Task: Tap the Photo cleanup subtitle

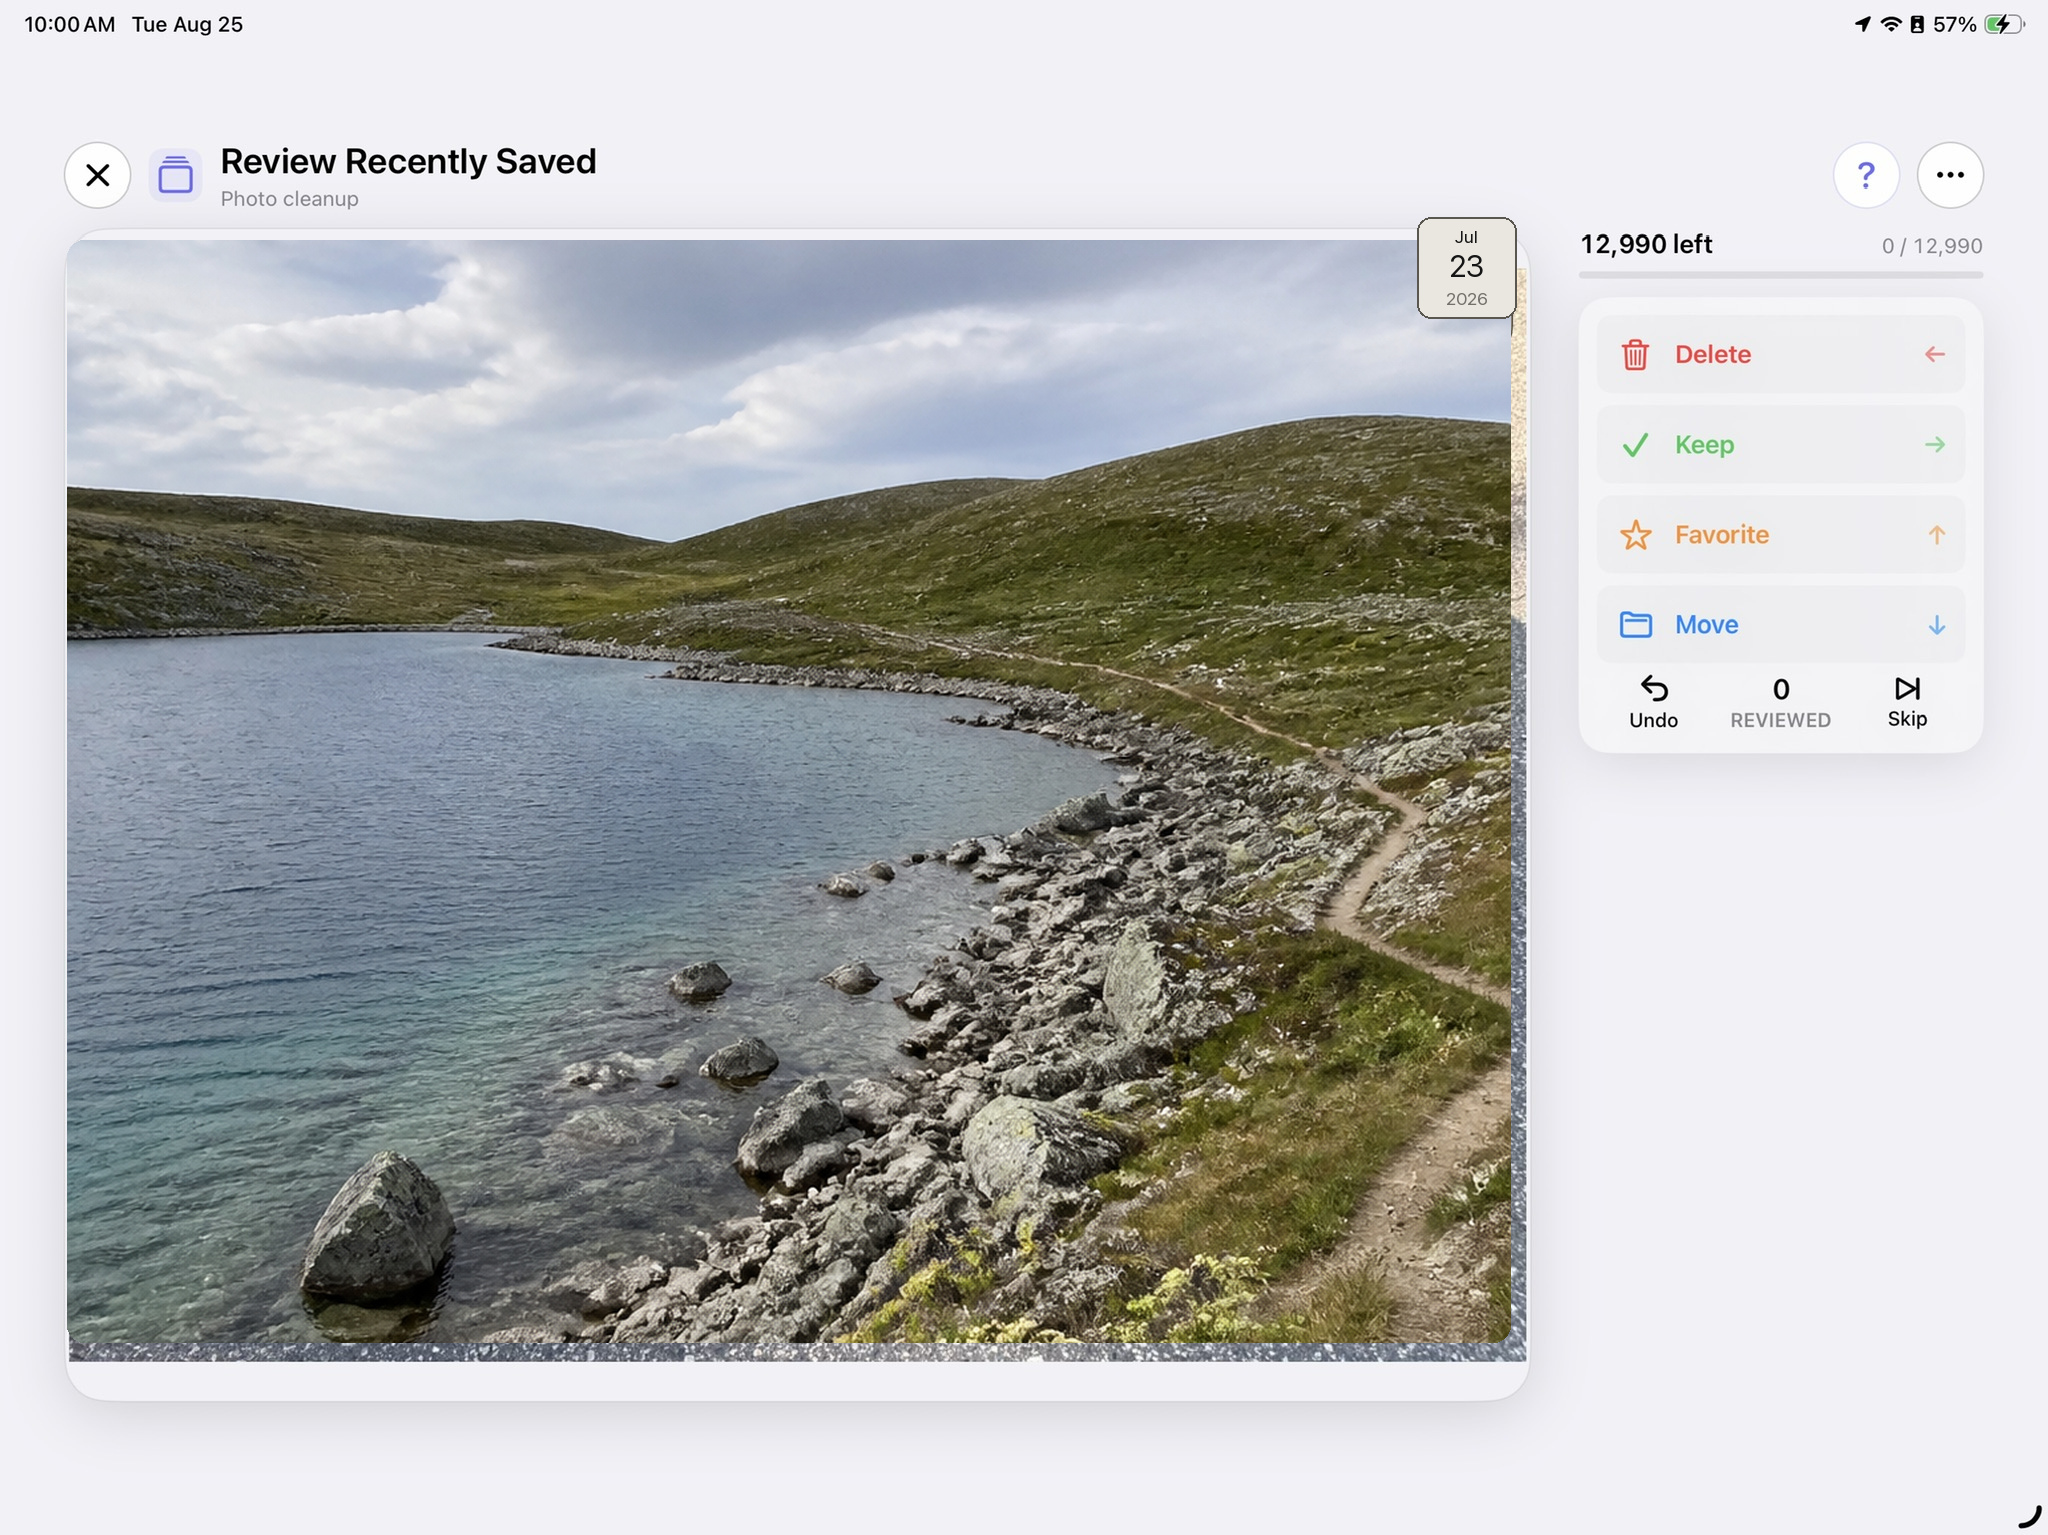Action: click(x=289, y=199)
